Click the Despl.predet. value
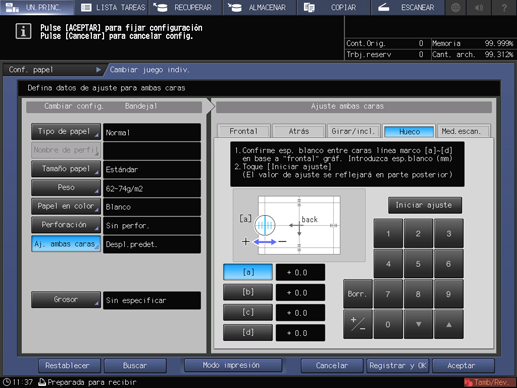517x388 pixels. point(152,244)
